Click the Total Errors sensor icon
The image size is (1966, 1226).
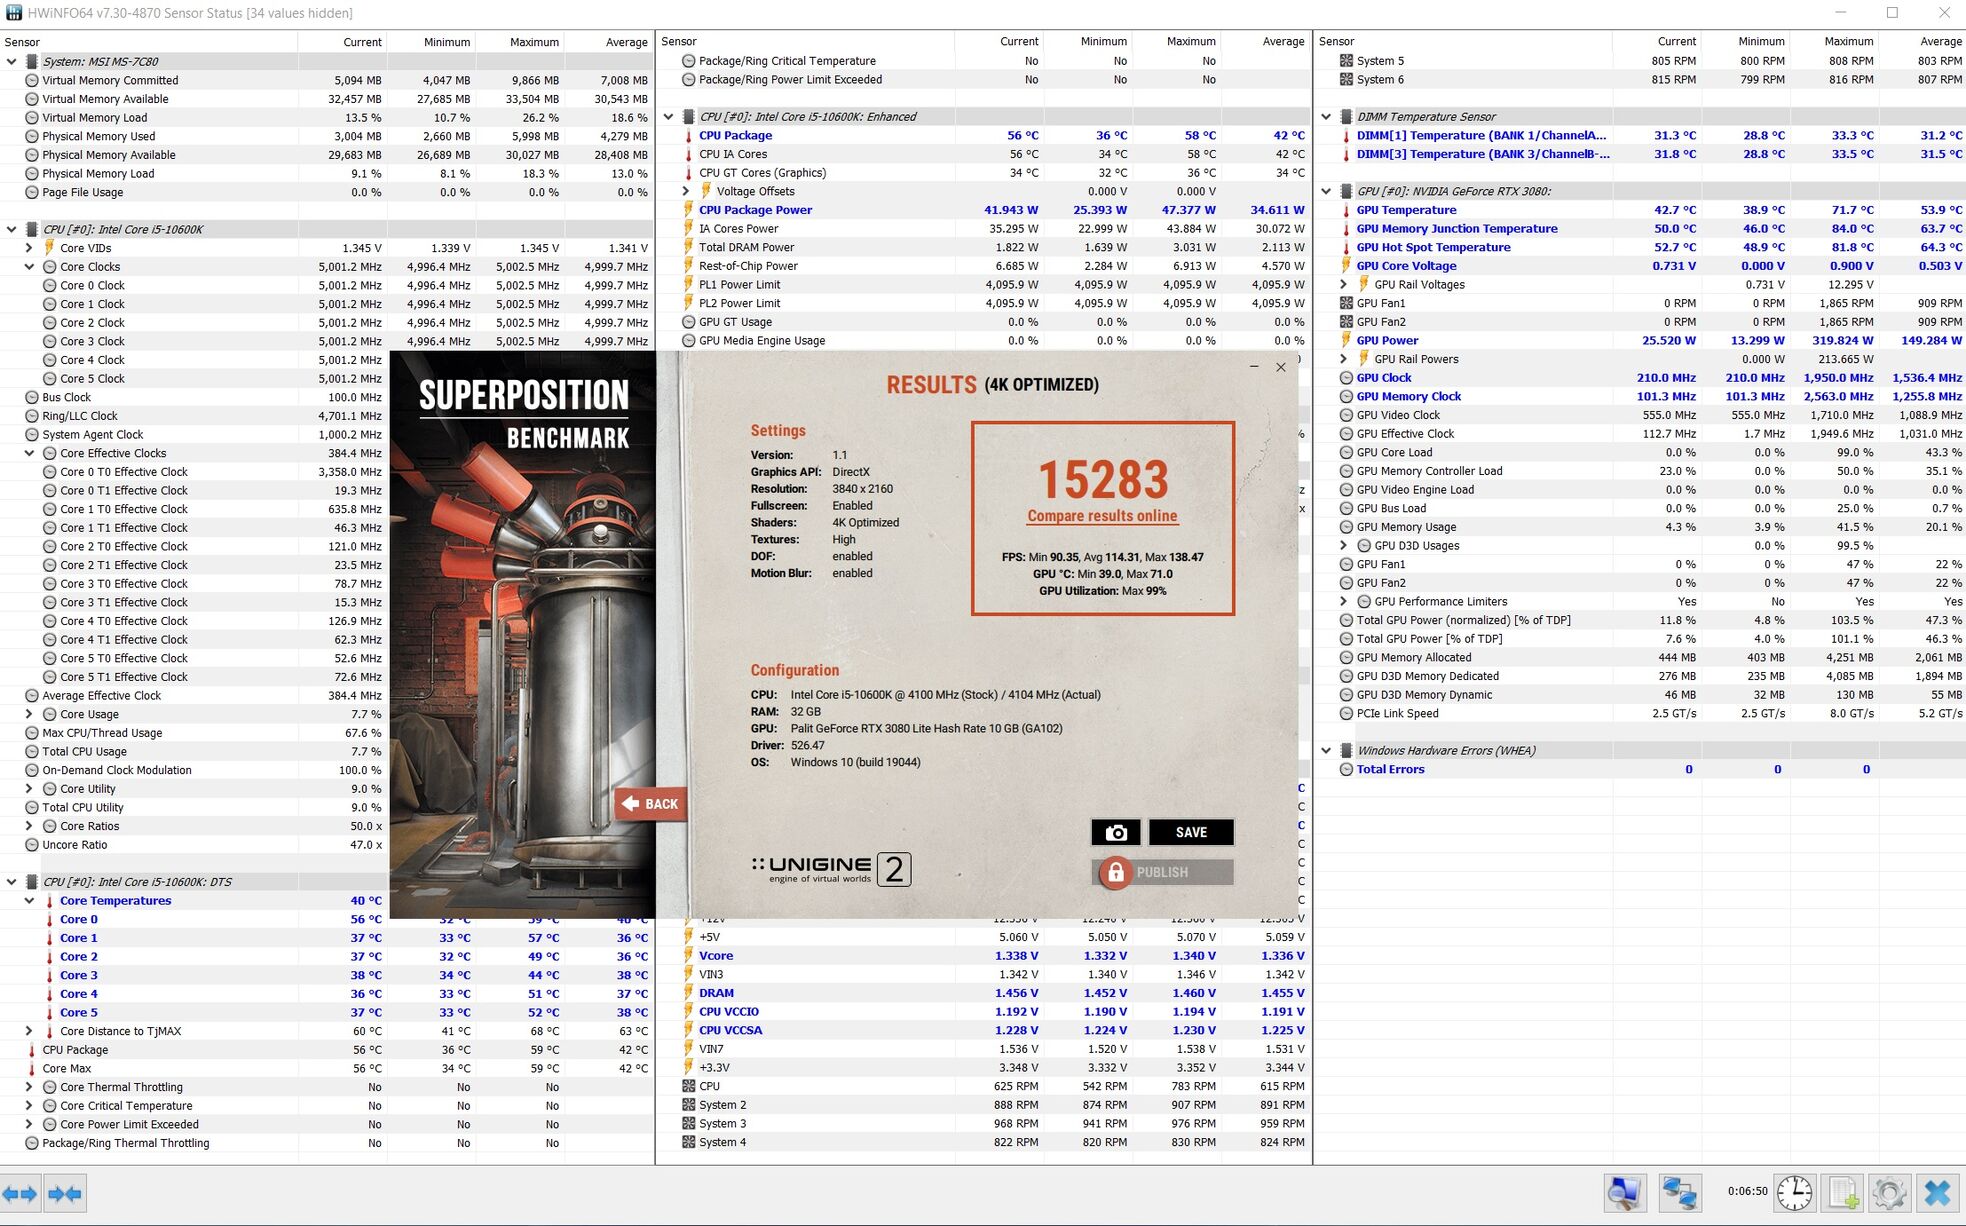click(x=1346, y=770)
